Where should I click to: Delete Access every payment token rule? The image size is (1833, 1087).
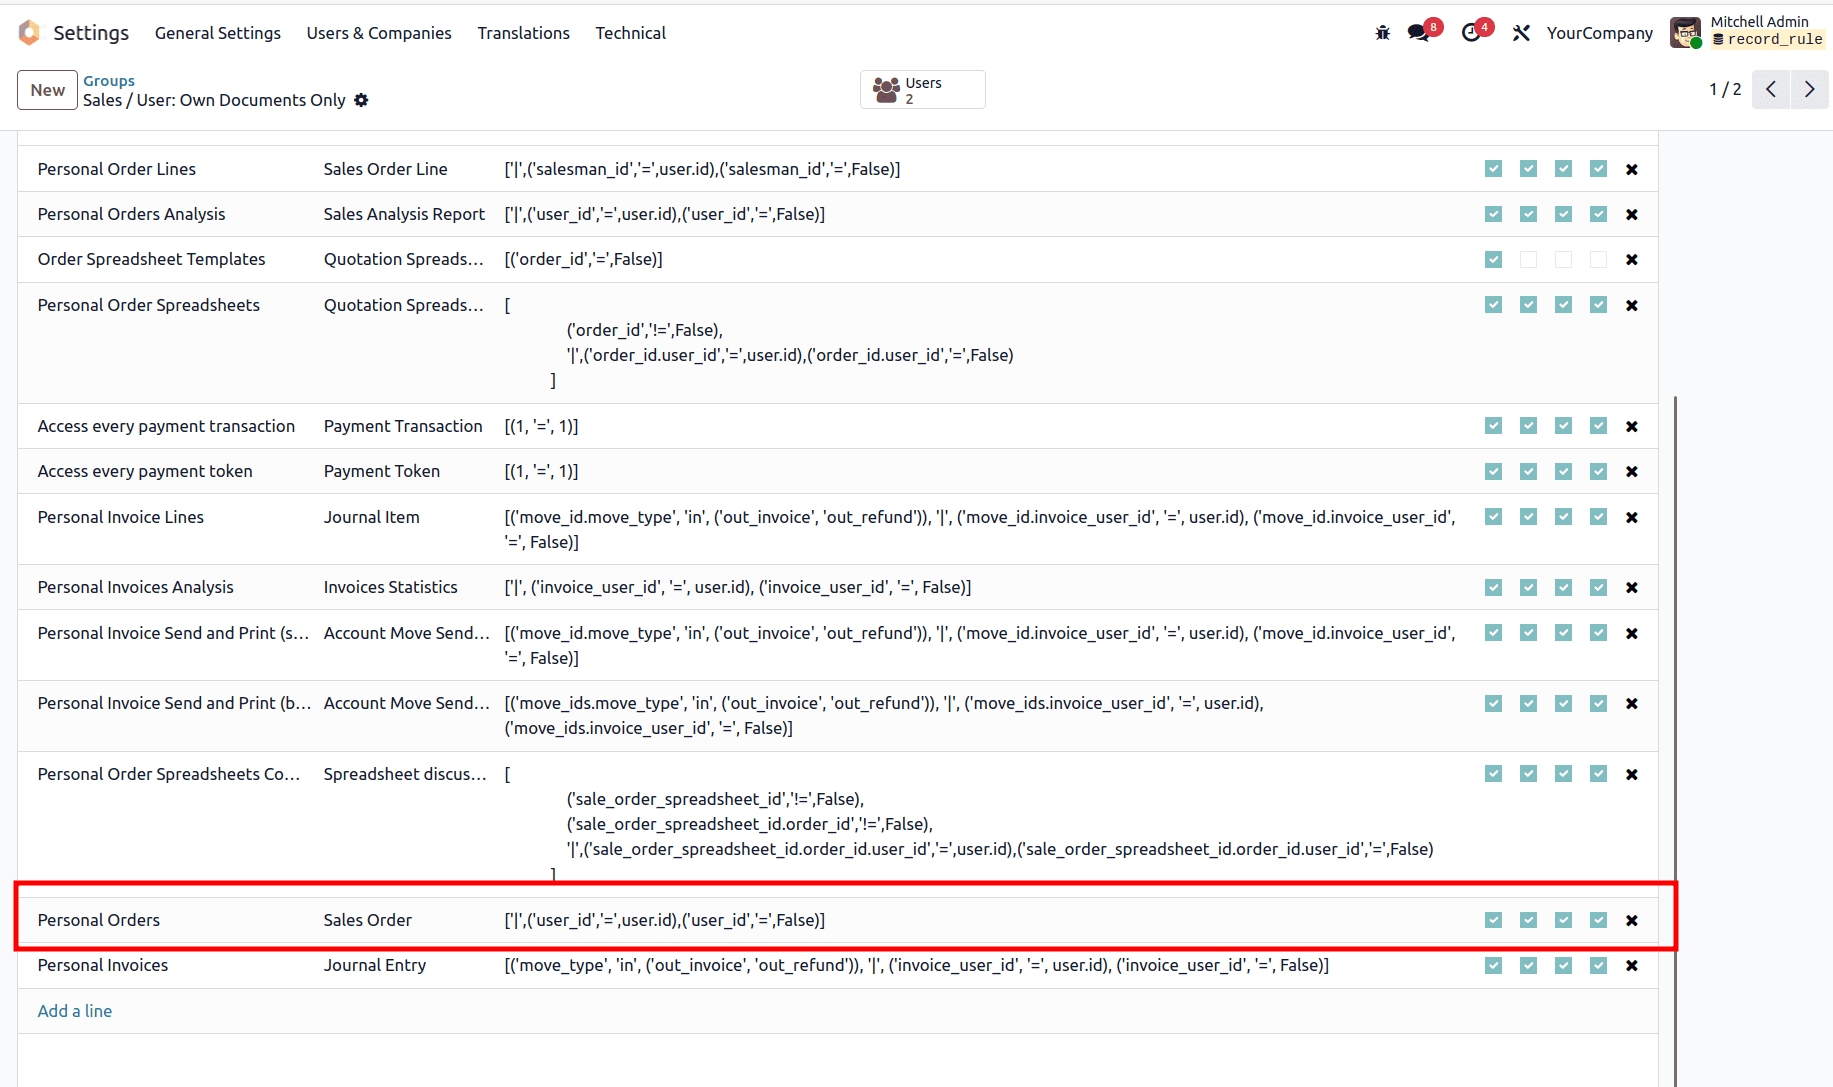pyautogui.click(x=1632, y=471)
